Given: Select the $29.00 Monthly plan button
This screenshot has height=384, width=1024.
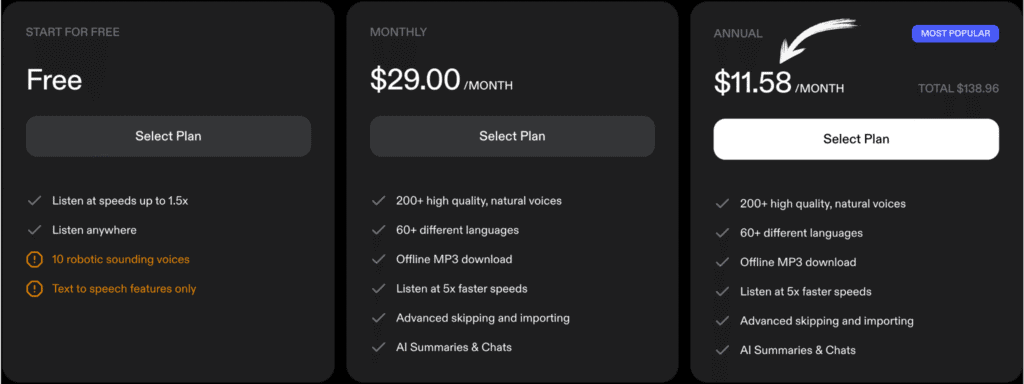Looking at the screenshot, I should pyautogui.click(x=512, y=136).
